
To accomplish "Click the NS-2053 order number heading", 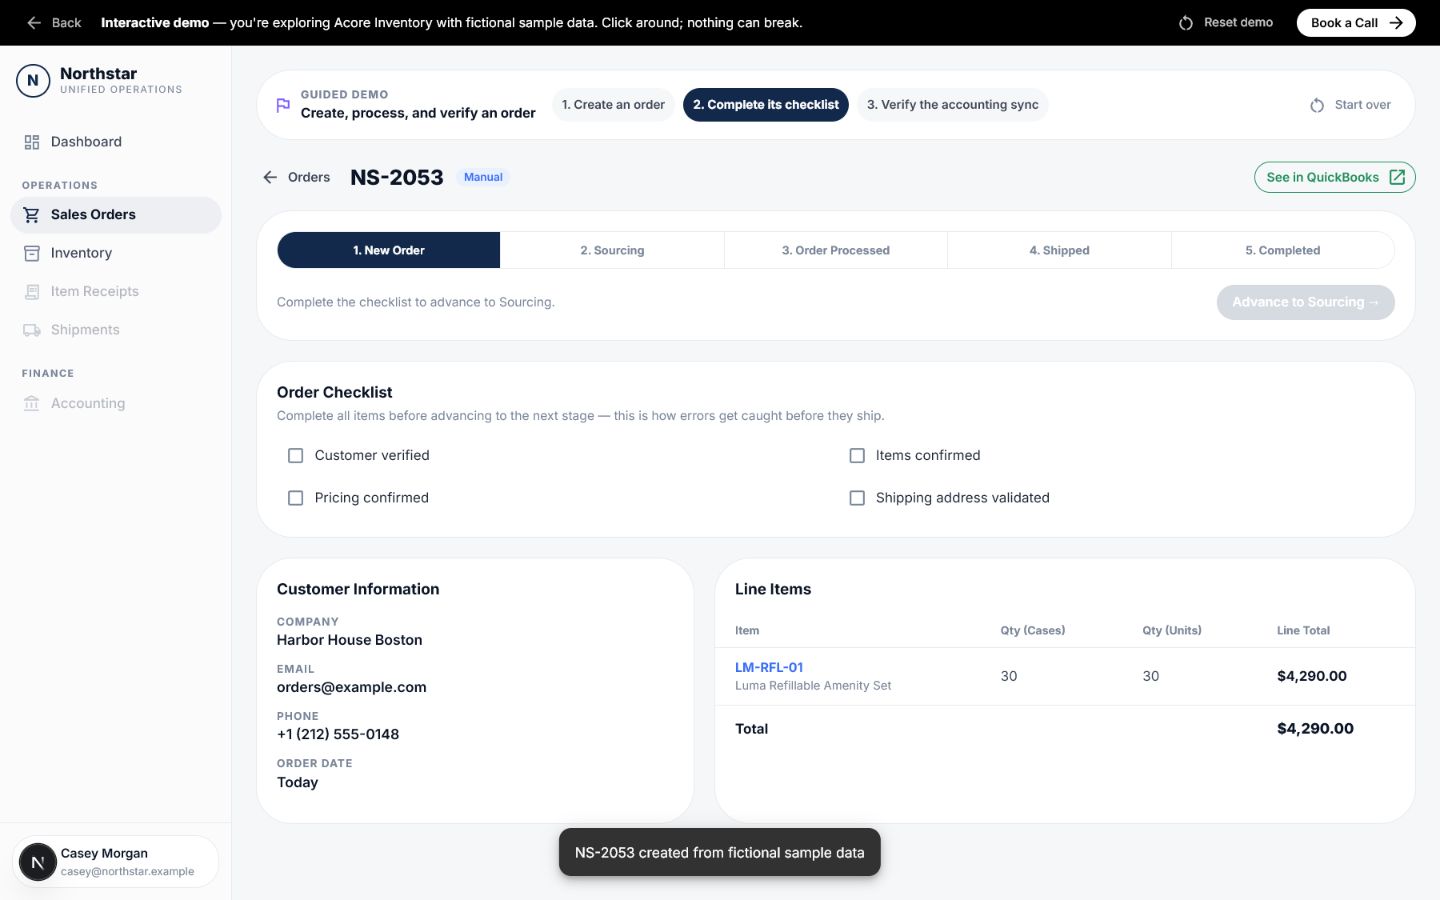I will 397,177.
